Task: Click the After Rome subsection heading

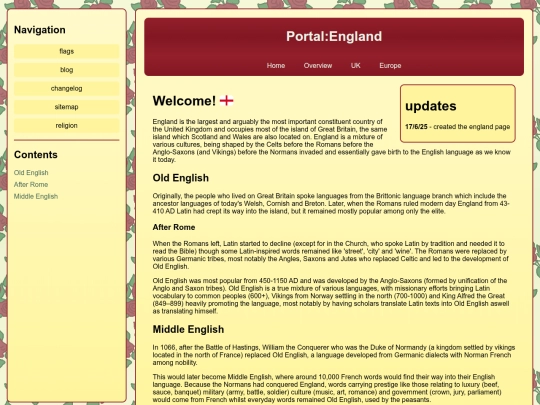Action: click(174, 227)
